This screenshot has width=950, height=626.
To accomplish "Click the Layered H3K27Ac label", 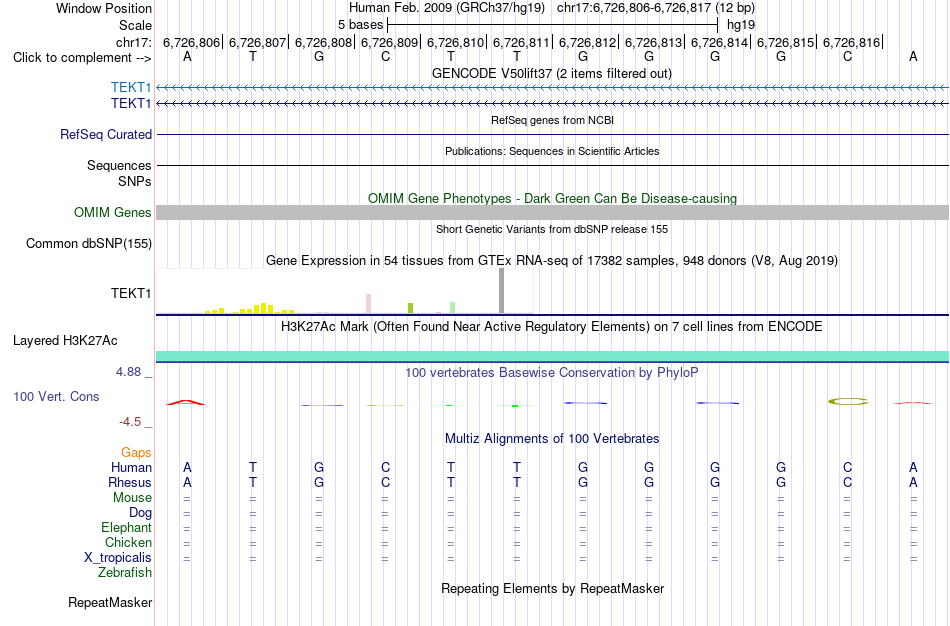I will pos(65,341).
